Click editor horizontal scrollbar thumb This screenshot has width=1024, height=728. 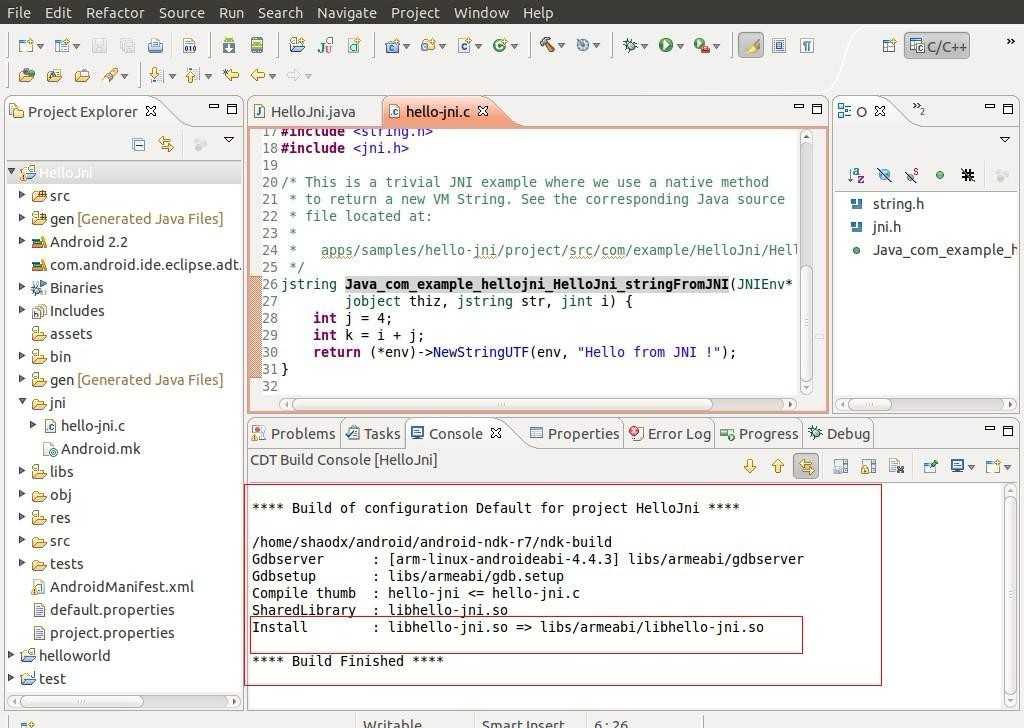click(502, 404)
